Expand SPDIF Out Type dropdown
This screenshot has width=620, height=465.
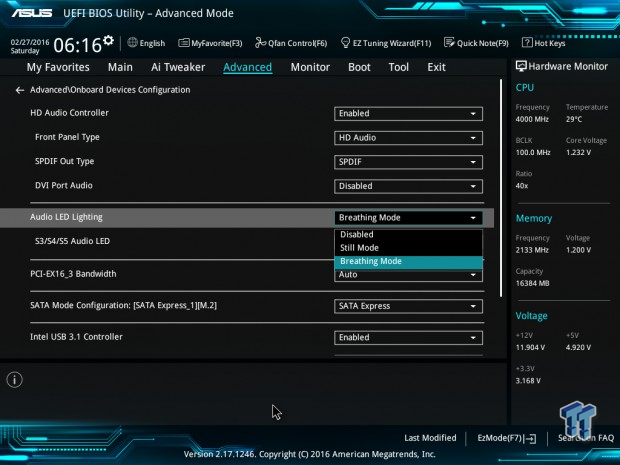408,162
